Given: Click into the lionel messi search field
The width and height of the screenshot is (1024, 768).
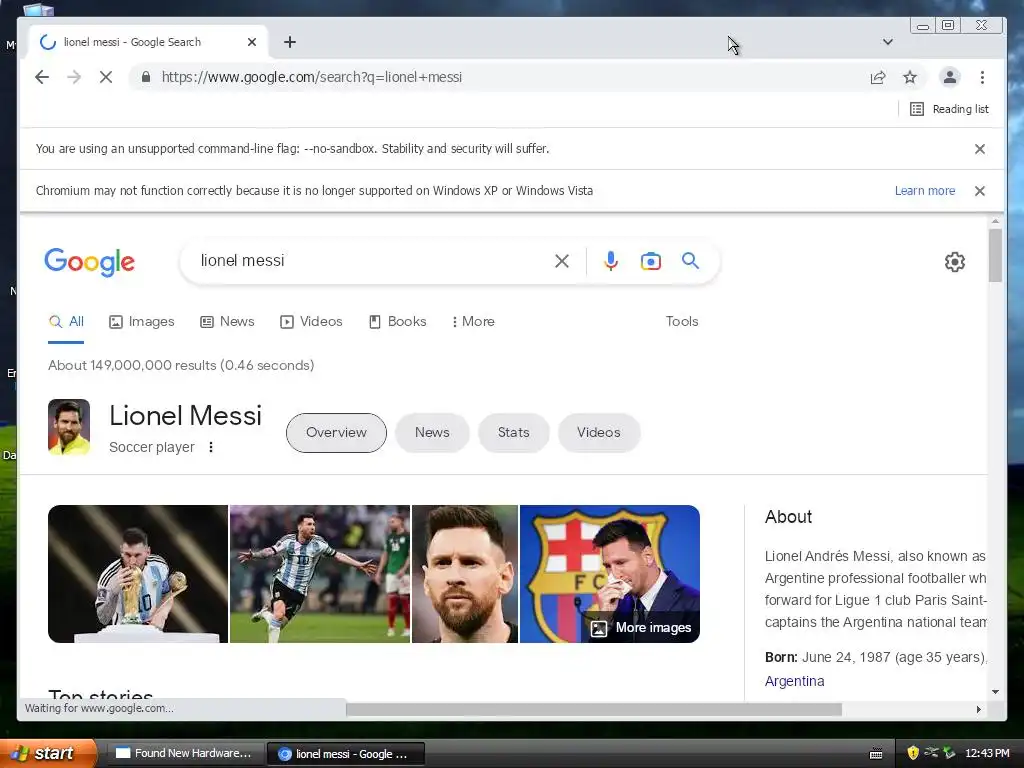Looking at the screenshot, I should point(372,261).
